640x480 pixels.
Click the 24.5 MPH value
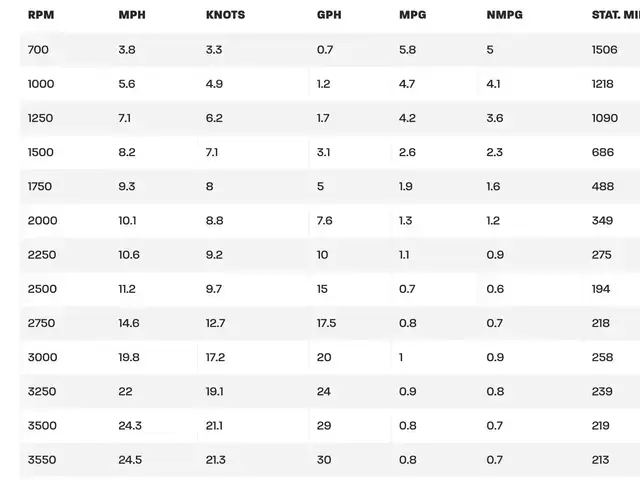[x=130, y=459]
